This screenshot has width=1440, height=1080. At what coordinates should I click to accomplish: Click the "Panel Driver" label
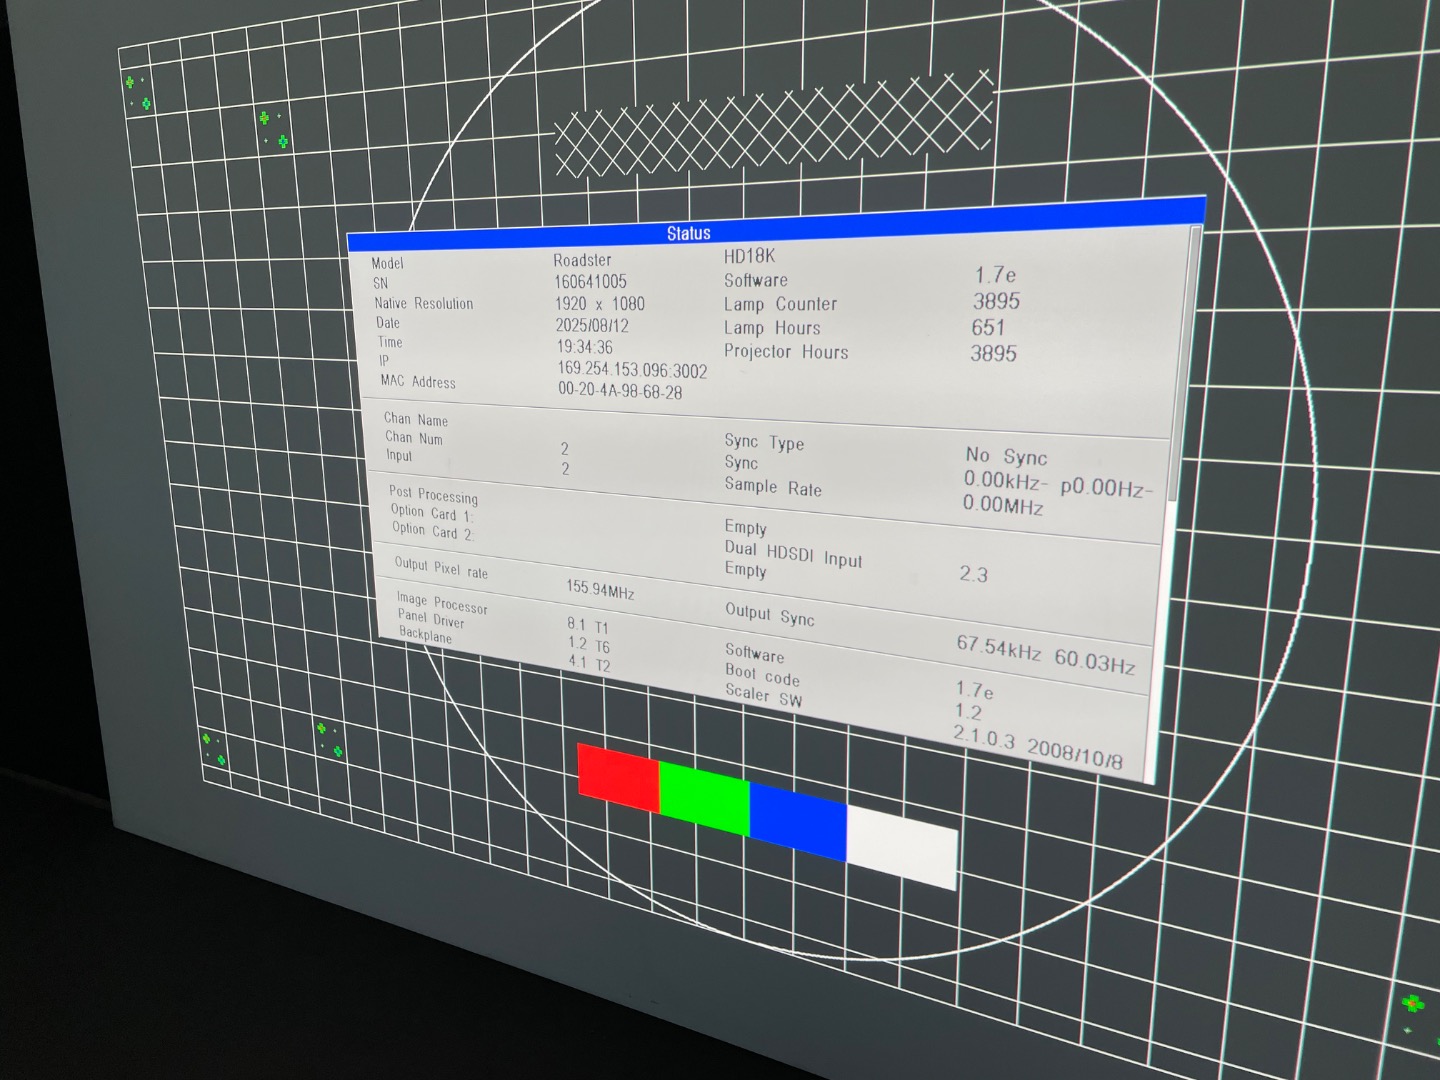[x=430, y=619]
